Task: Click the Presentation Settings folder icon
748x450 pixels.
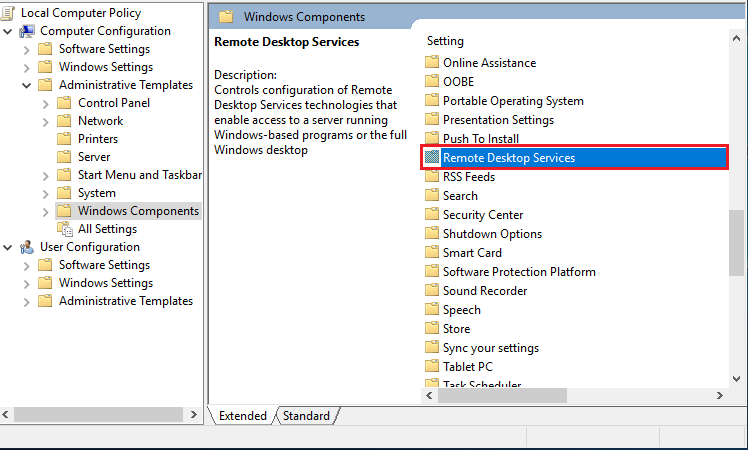Action: tap(432, 119)
